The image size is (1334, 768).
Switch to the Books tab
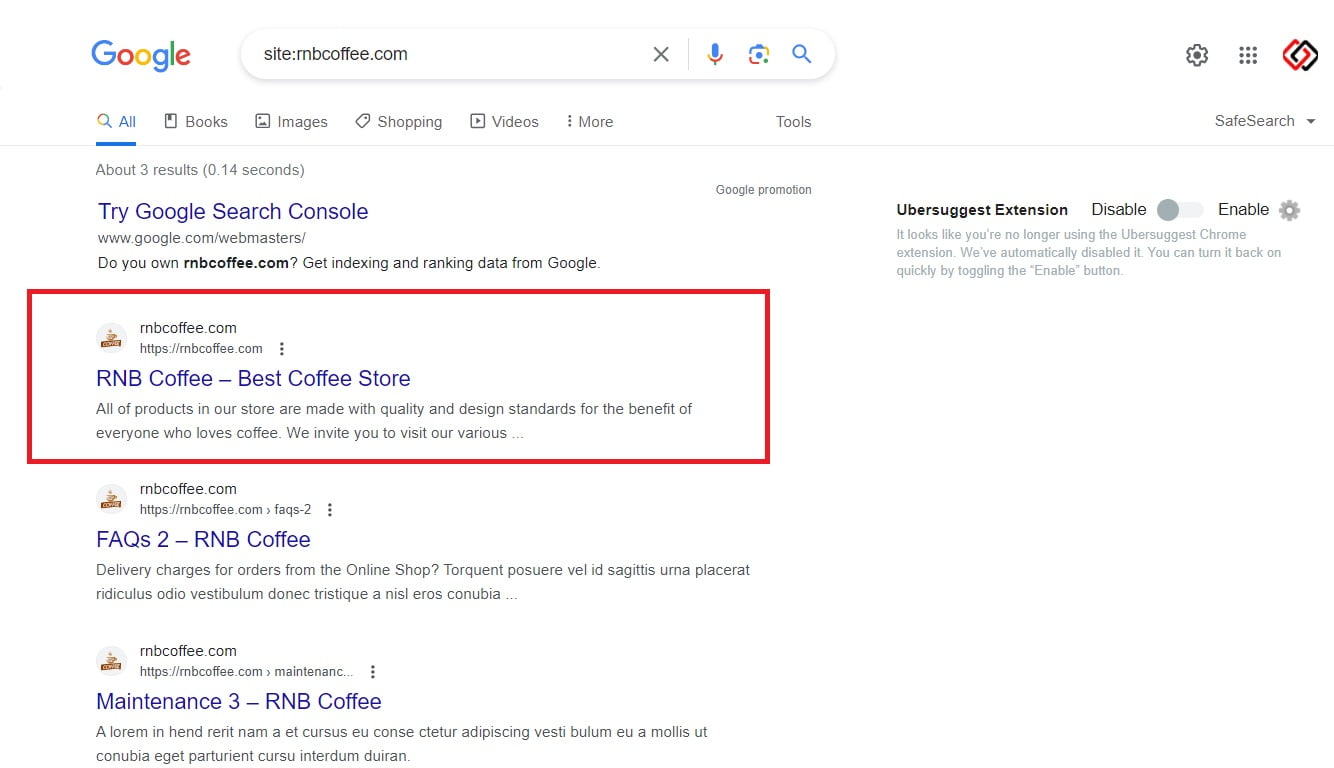tap(196, 122)
